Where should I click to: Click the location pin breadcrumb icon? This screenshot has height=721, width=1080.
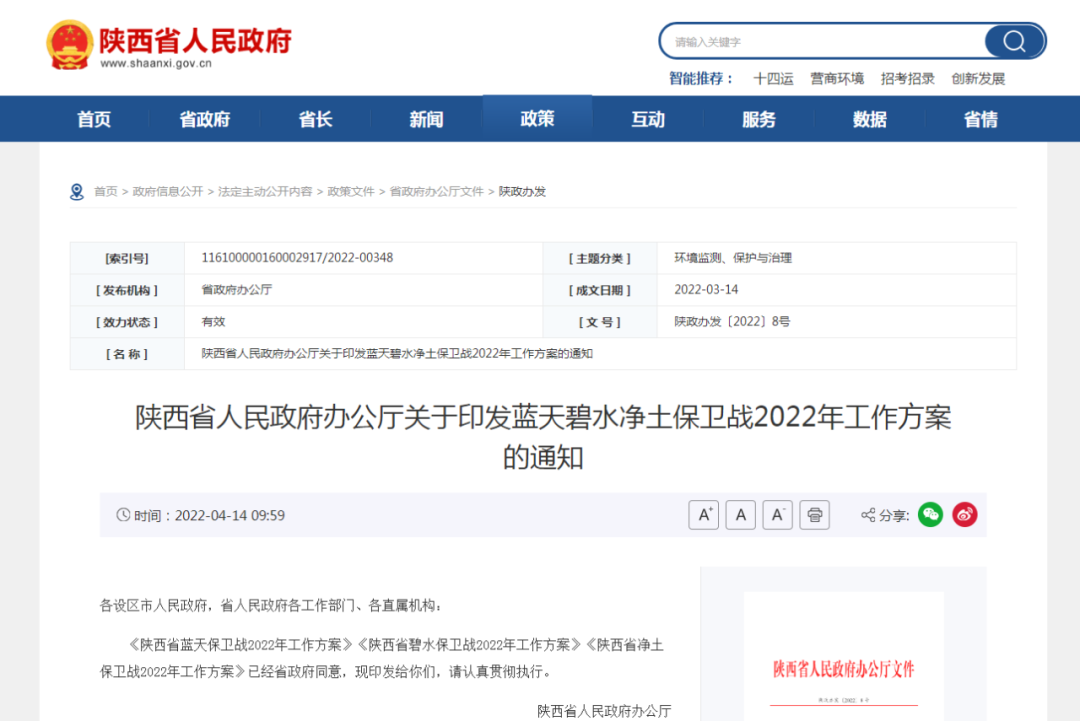pos(75,190)
